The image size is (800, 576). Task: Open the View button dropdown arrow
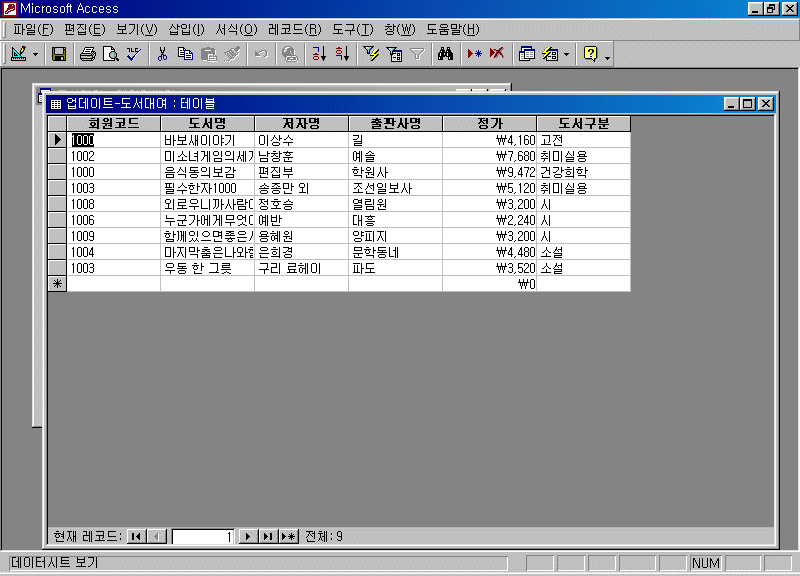click(35, 54)
